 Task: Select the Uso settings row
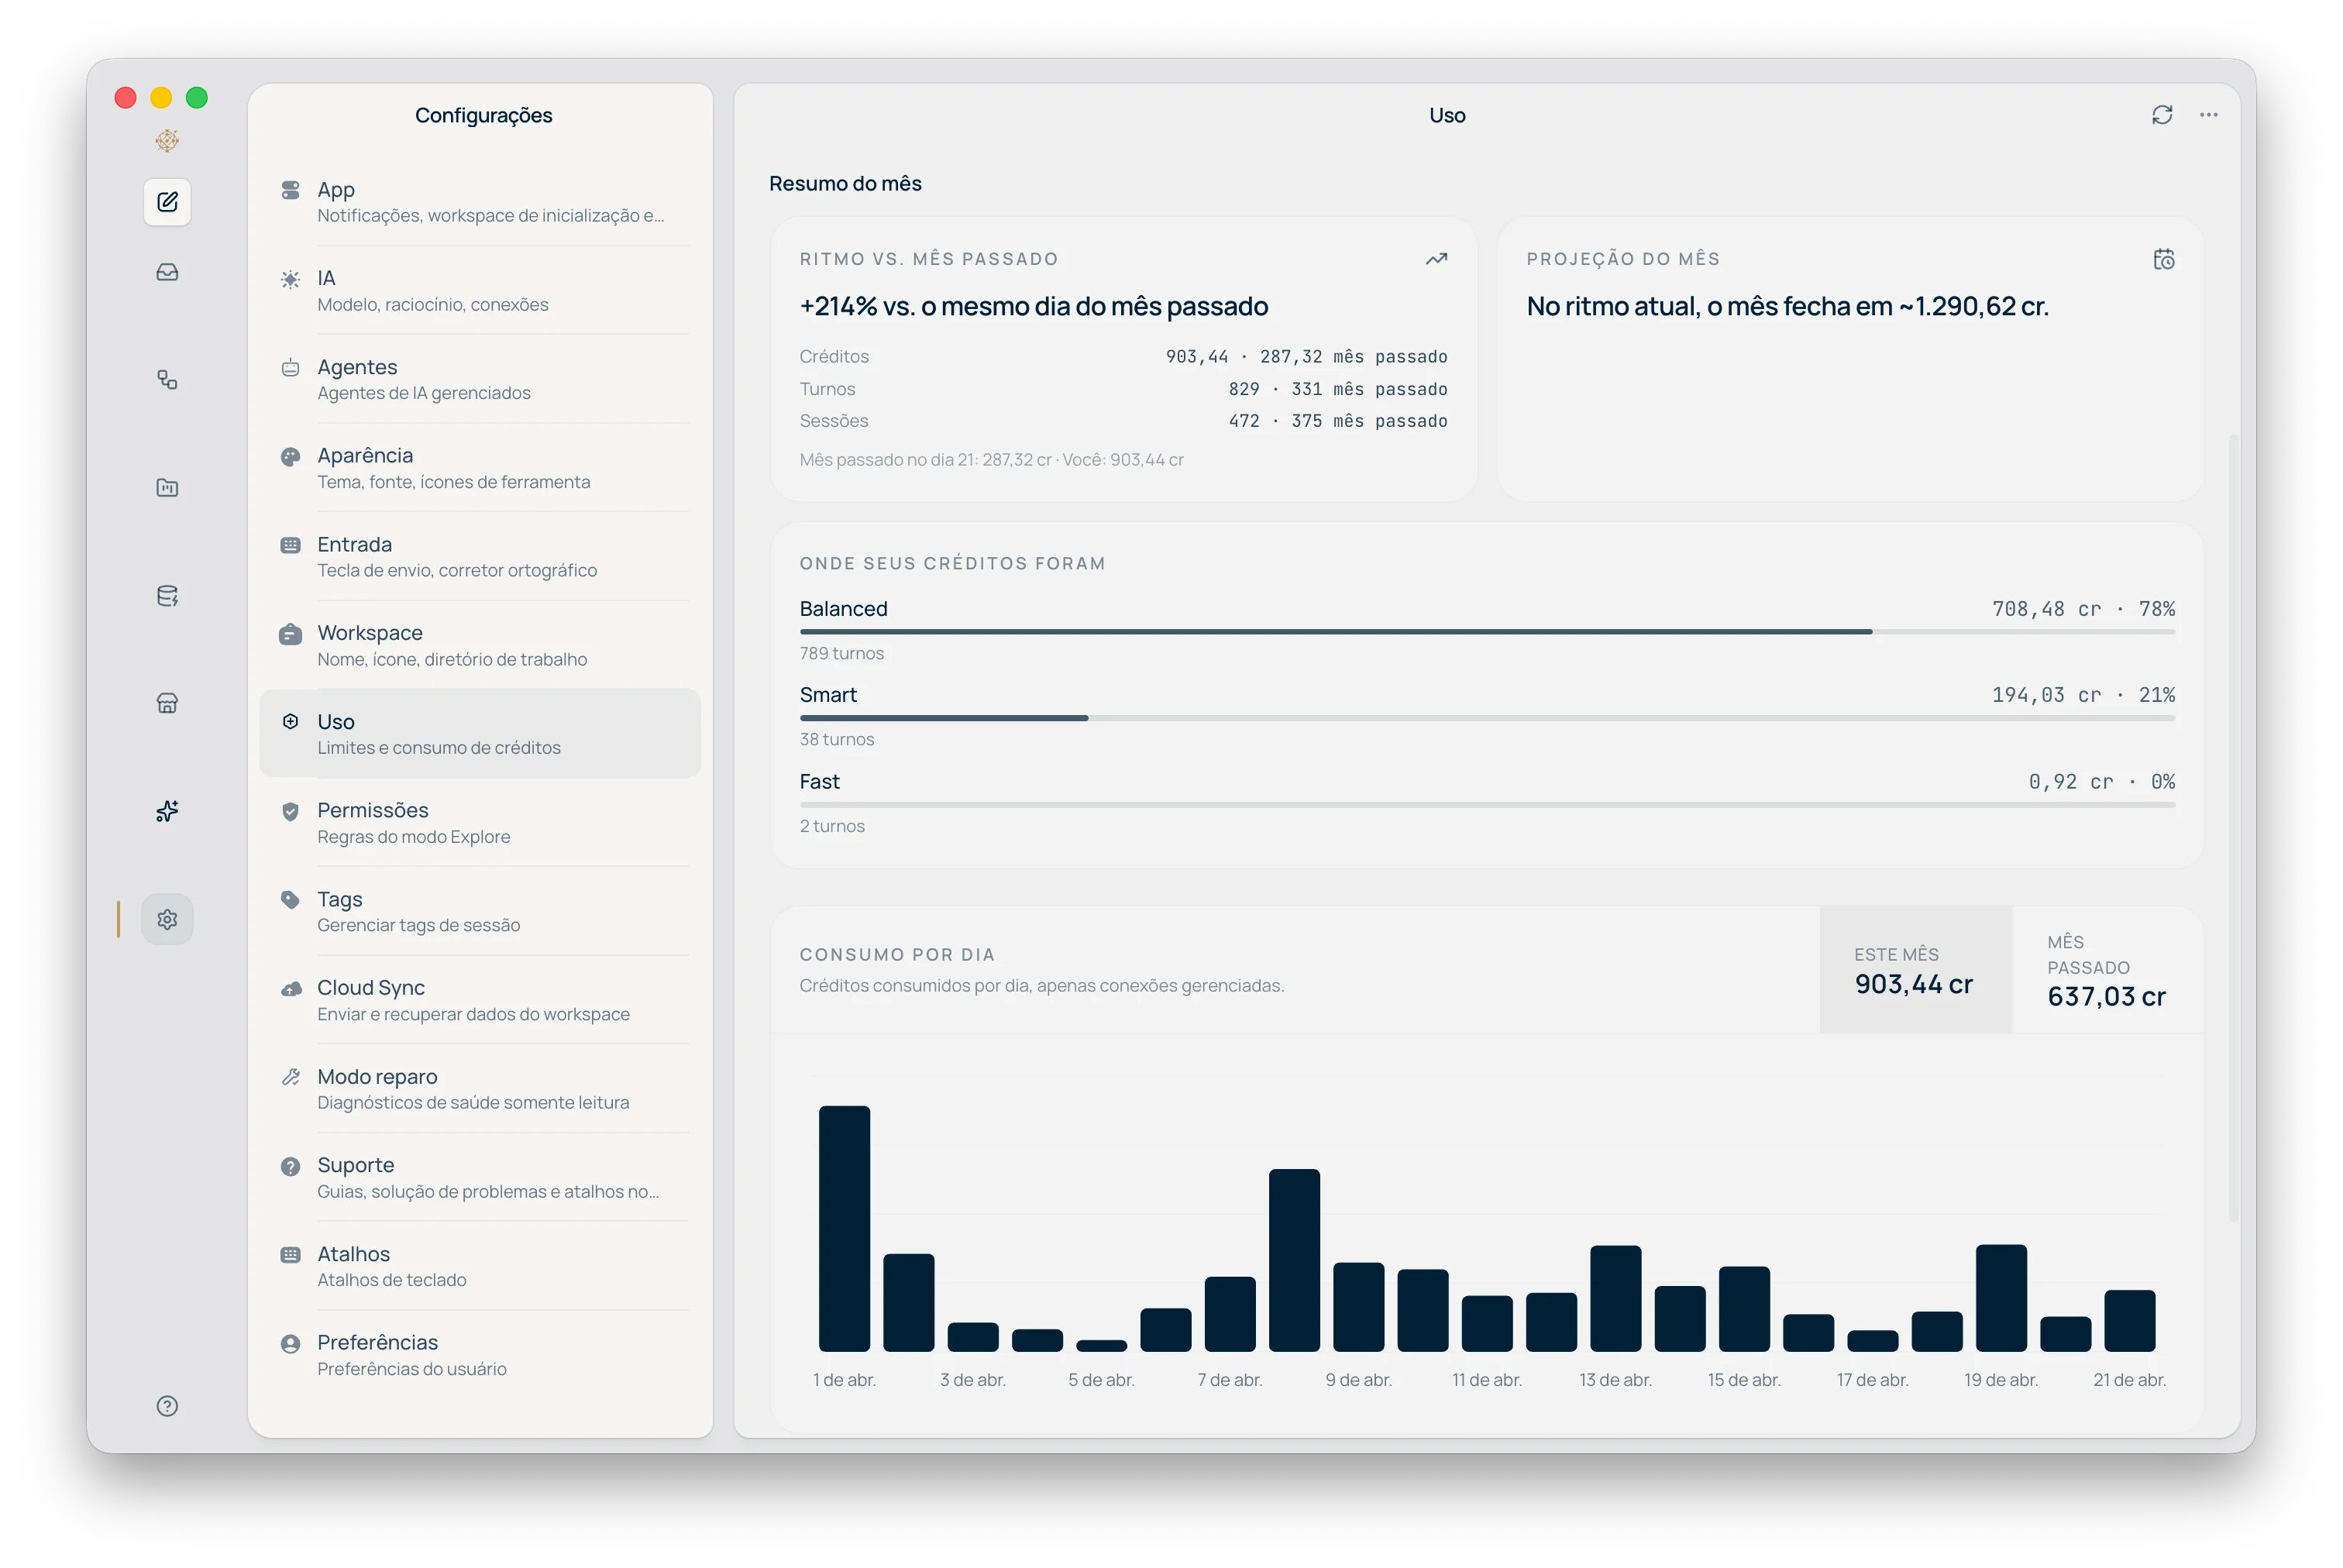480,733
